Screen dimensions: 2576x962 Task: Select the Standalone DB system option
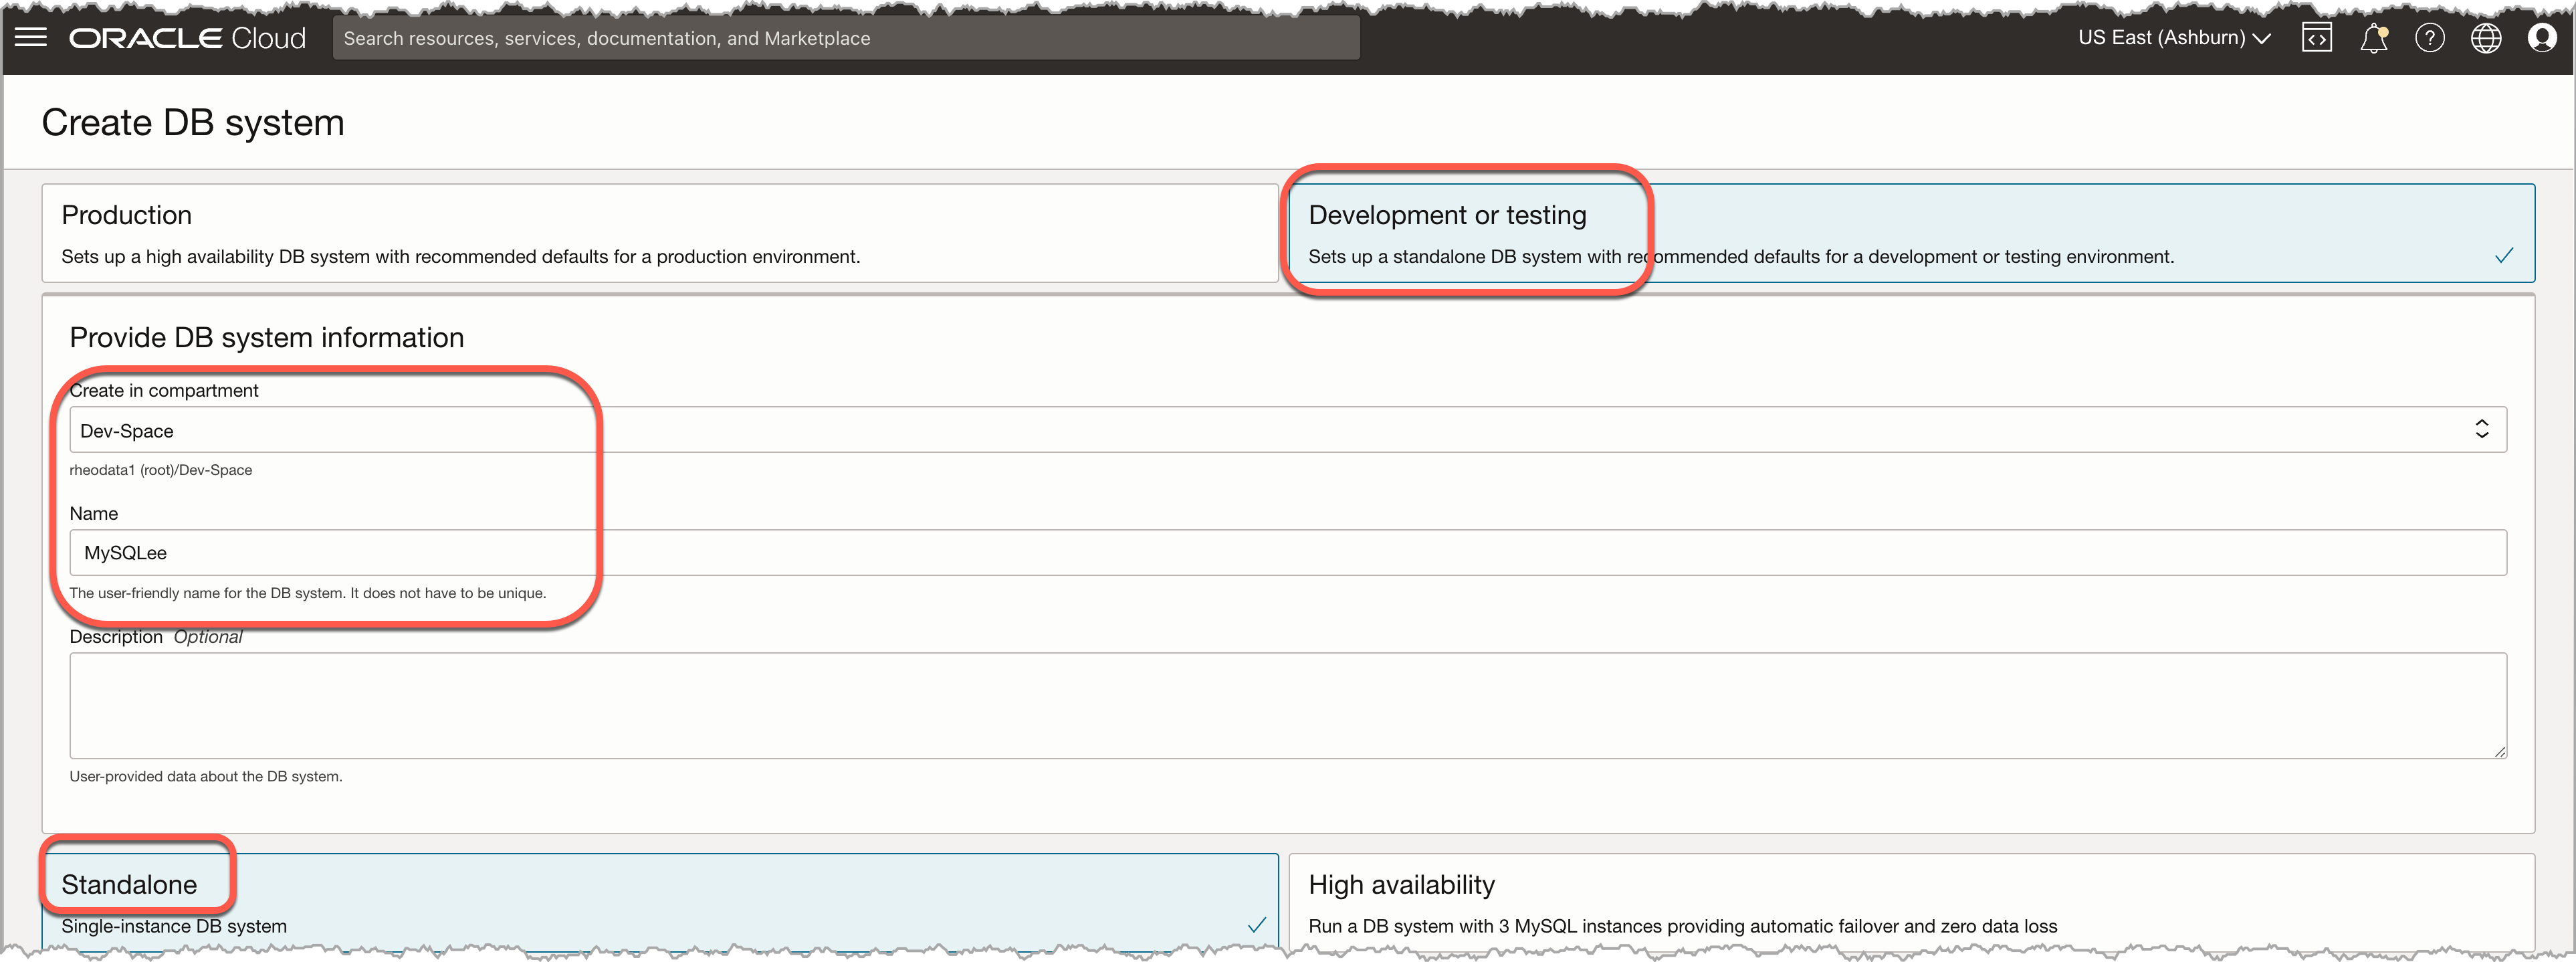(x=660, y=903)
